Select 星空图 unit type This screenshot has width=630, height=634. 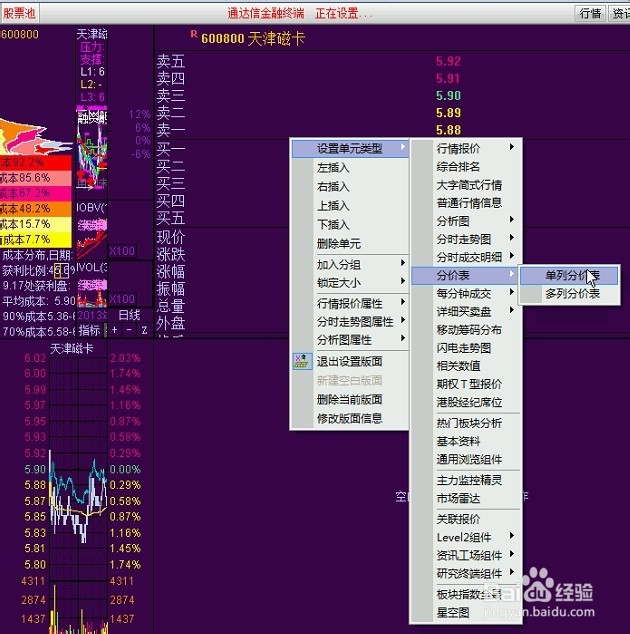coord(467,612)
